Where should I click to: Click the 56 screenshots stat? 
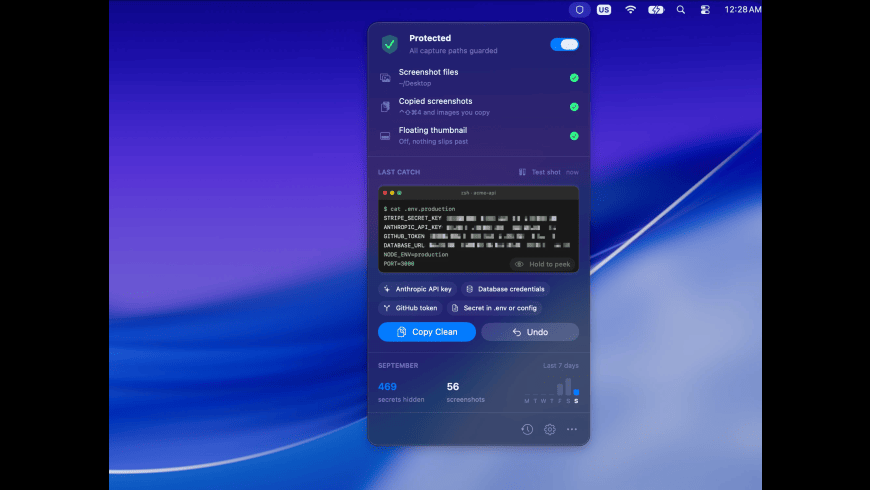[x=466, y=392]
